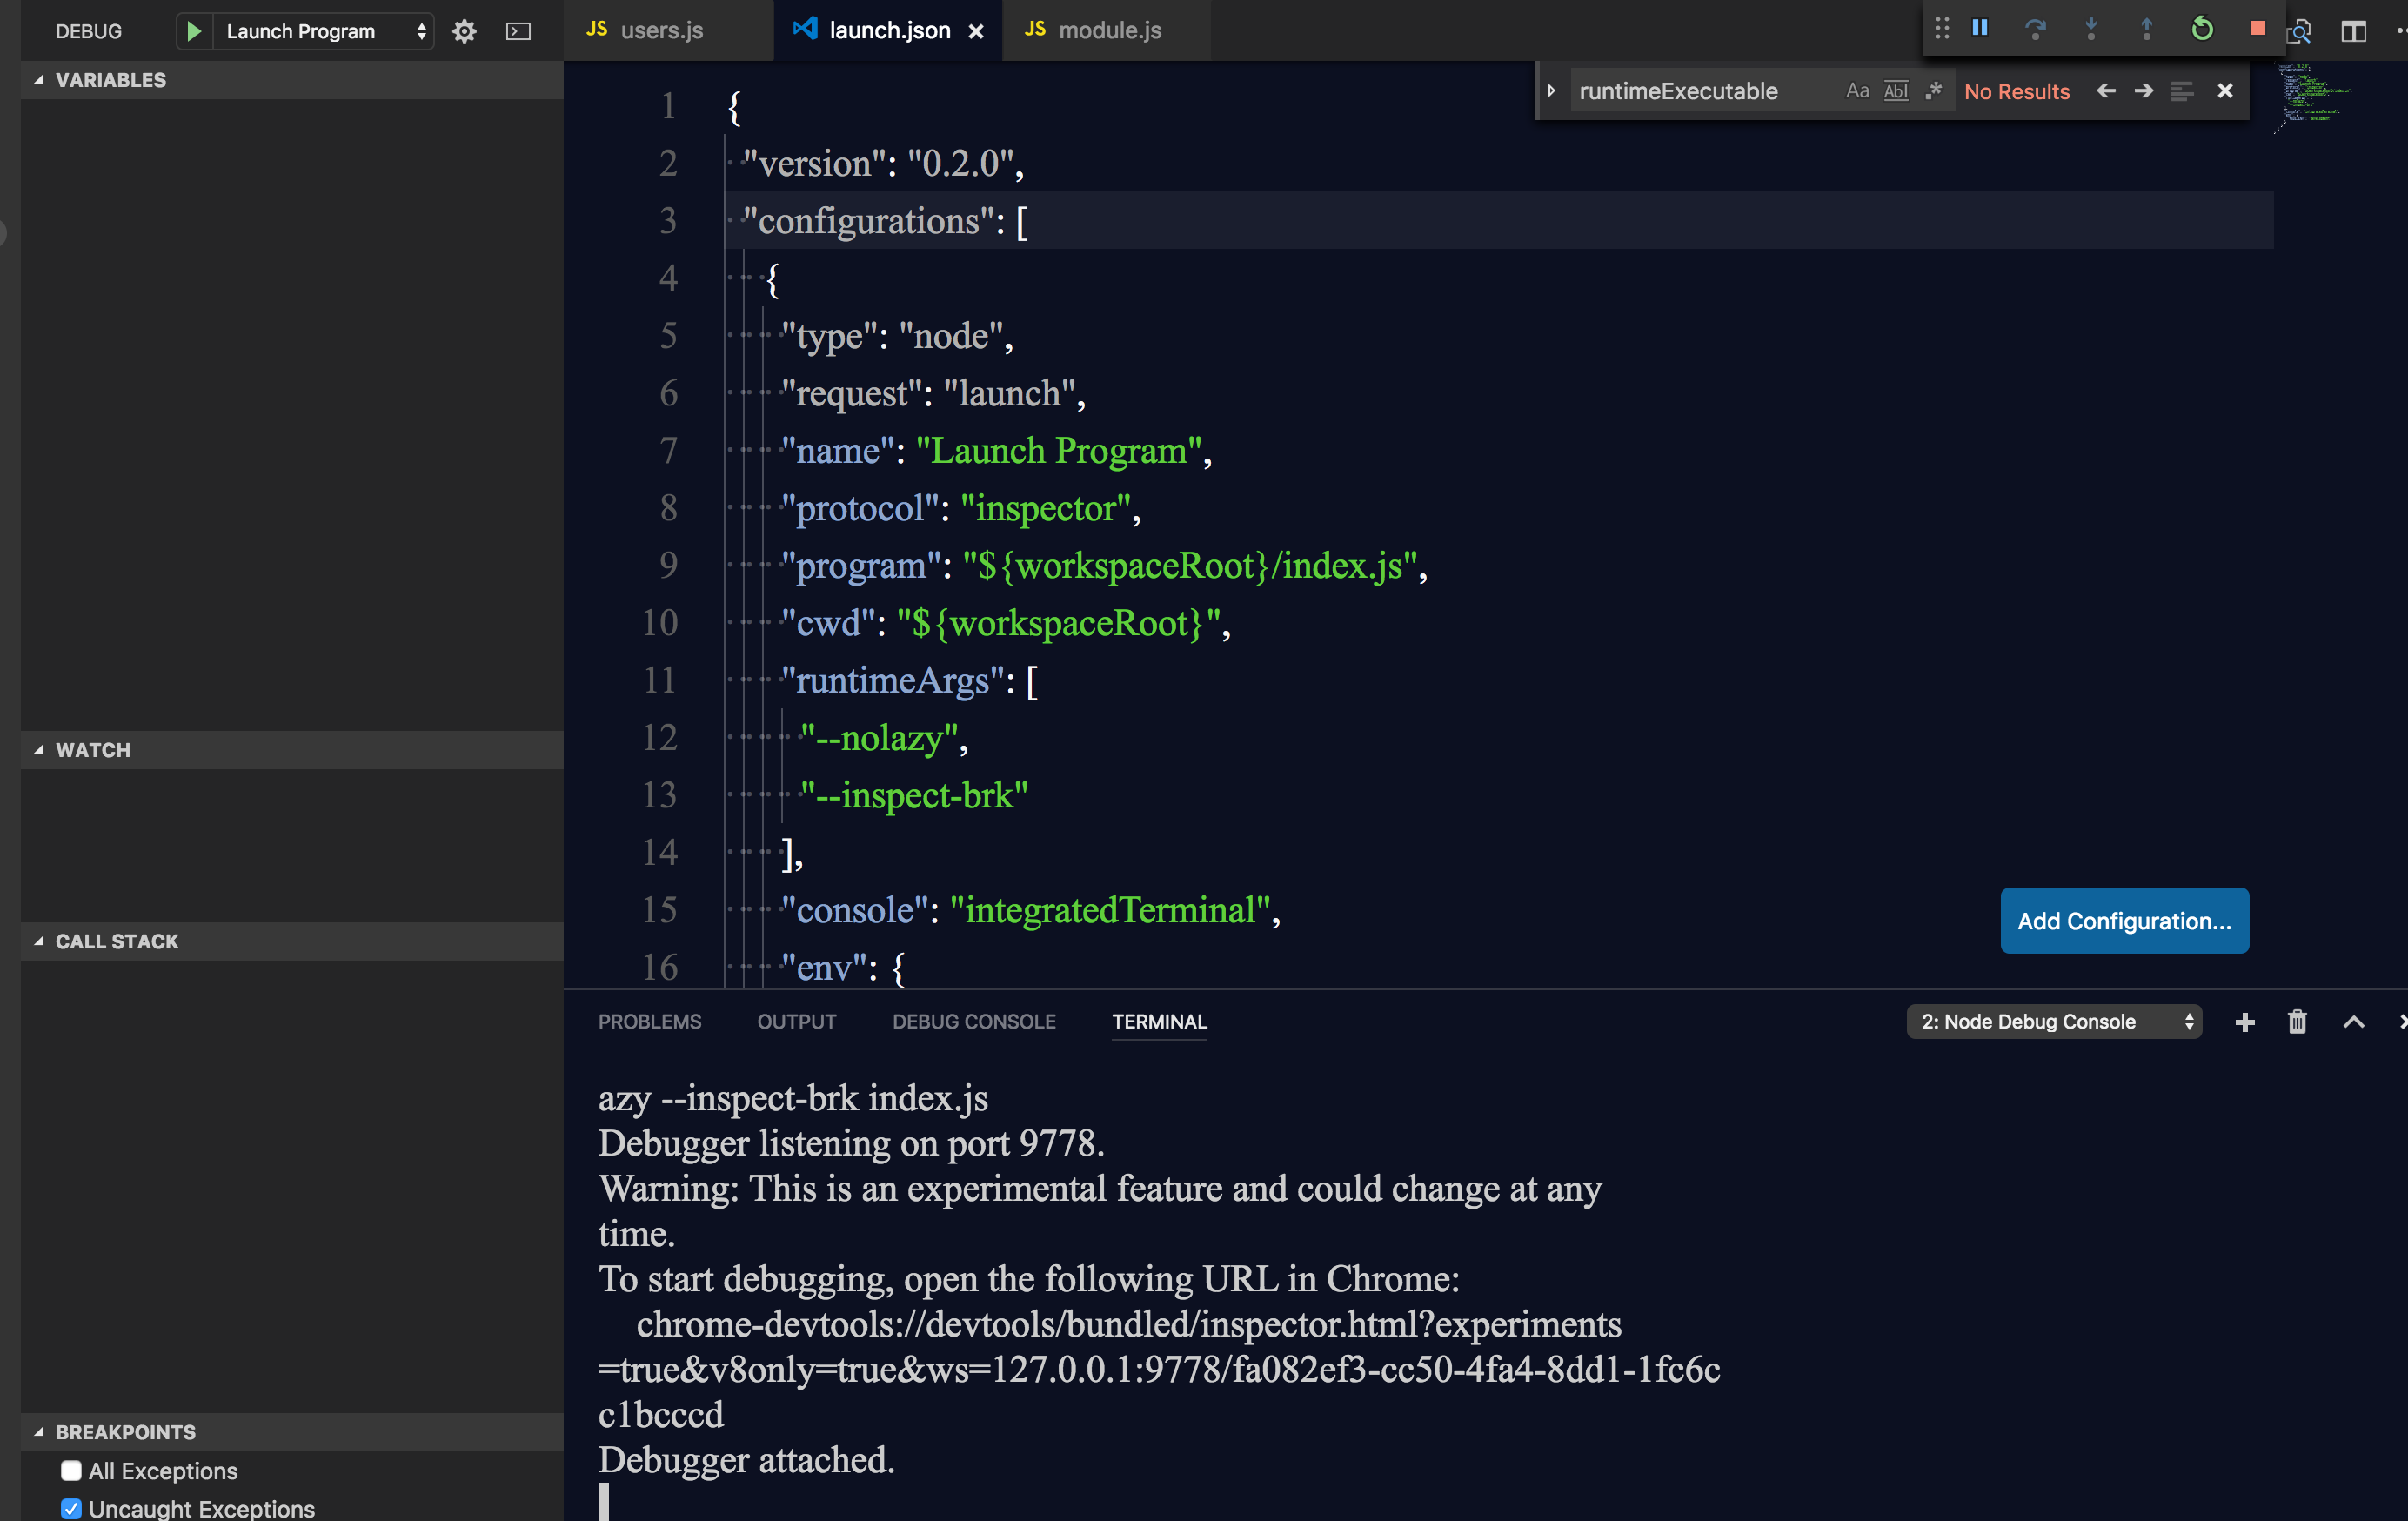The width and height of the screenshot is (2408, 1521).
Task: Step into in the debug toolbar
Action: tap(2091, 29)
